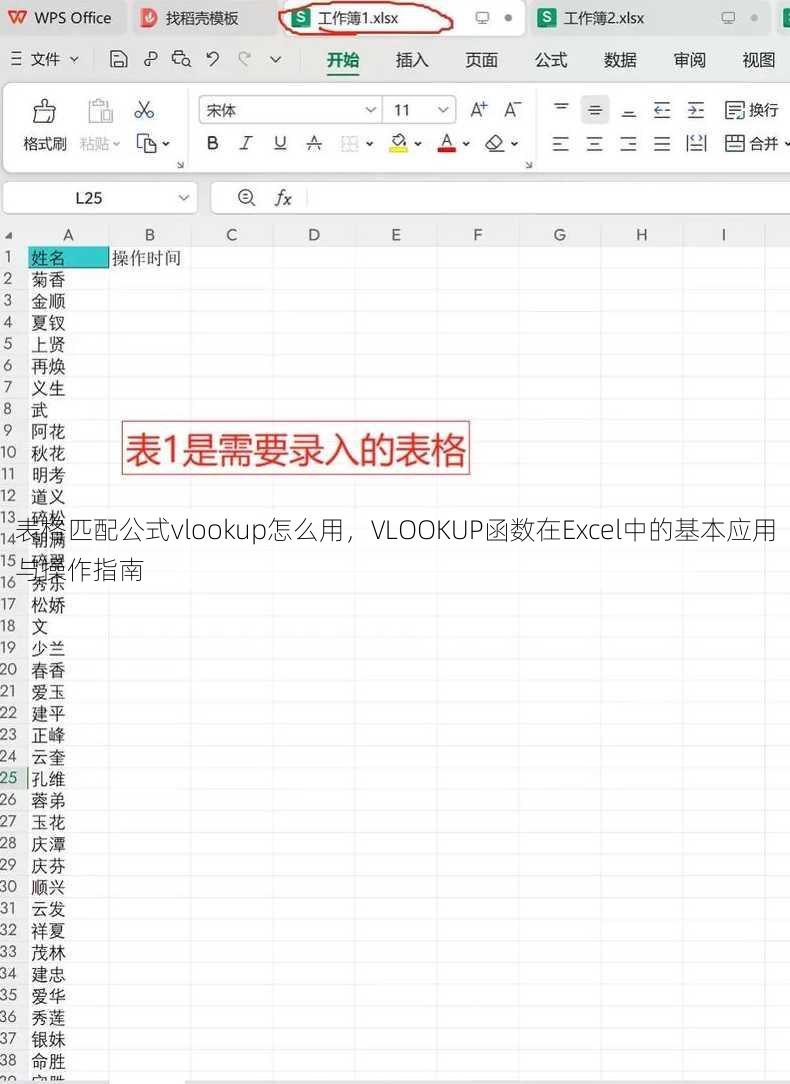Image resolution: width=790 pixels, height=1084 pixels.
Task: Click the Clear eraser icon
Action: (495, 143)
